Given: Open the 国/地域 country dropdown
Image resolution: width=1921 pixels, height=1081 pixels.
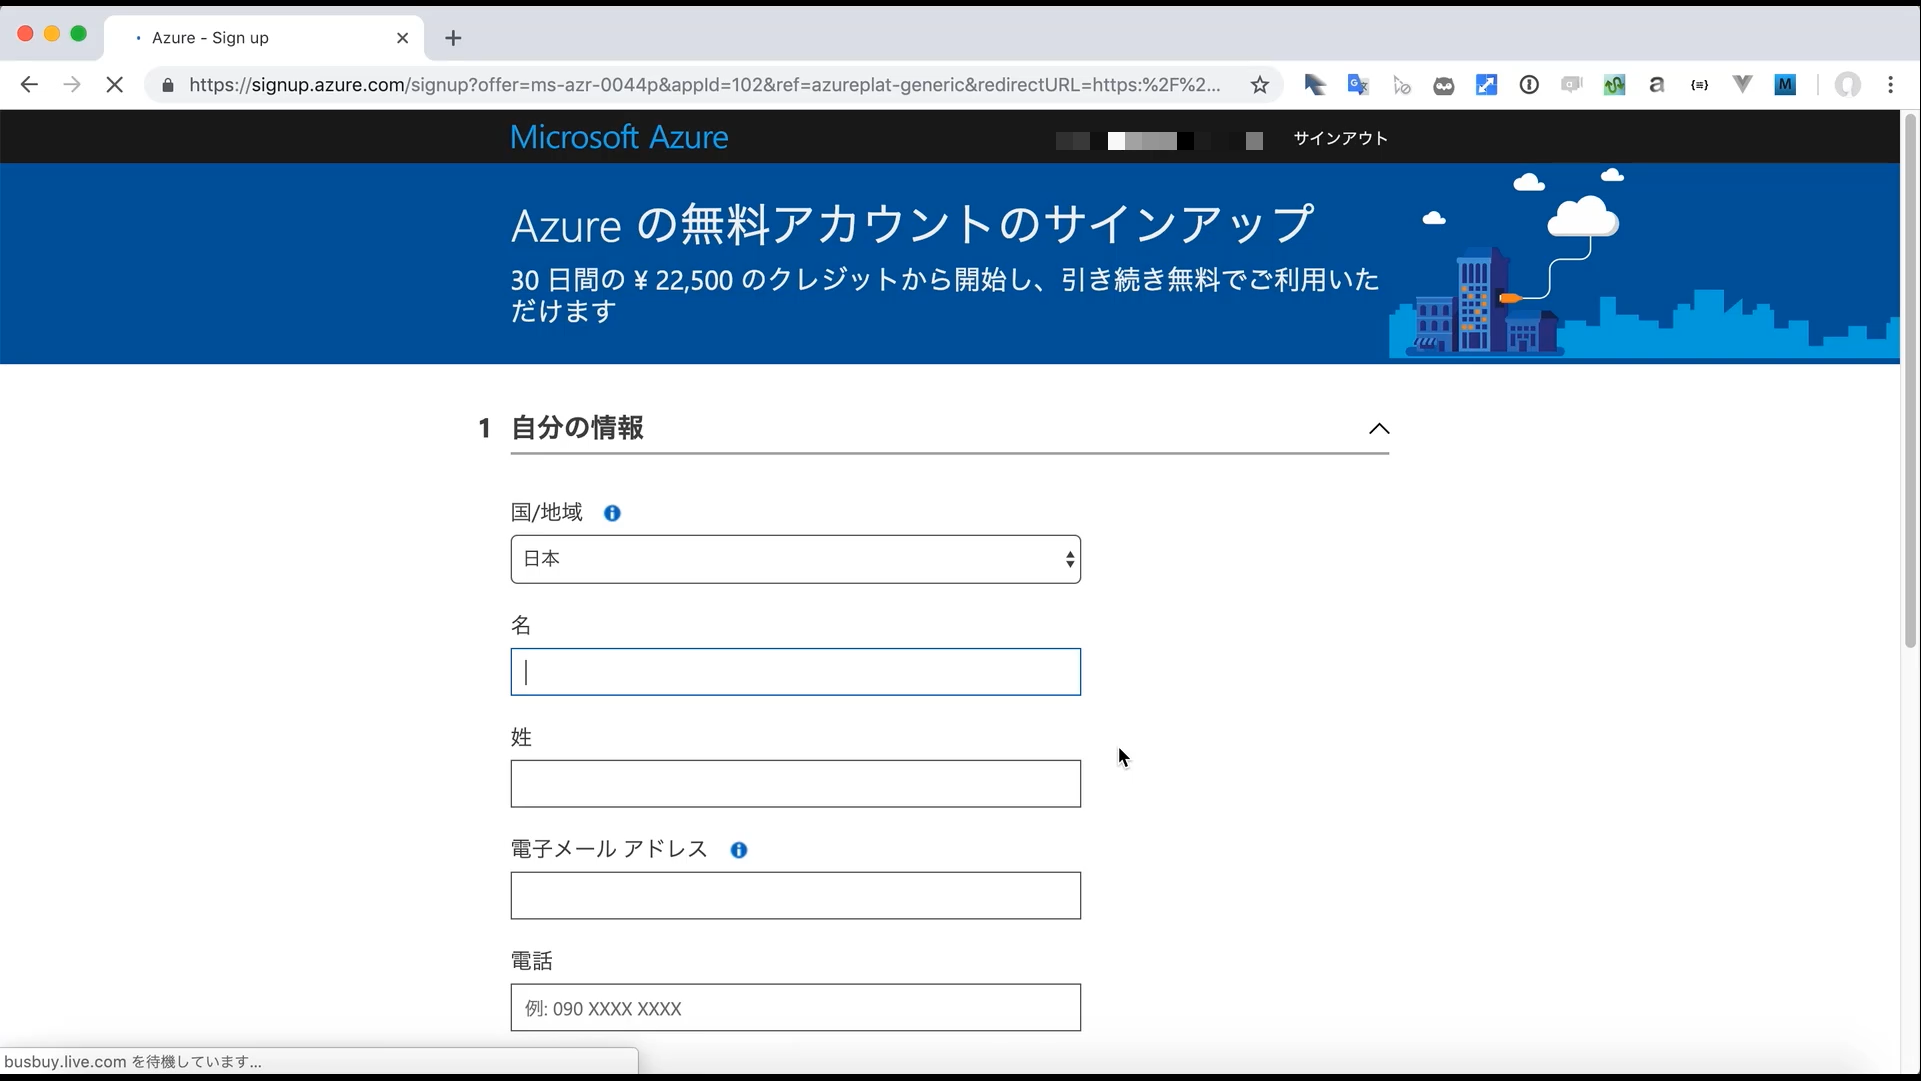Looking at the screenshot, I should (795, 559).
